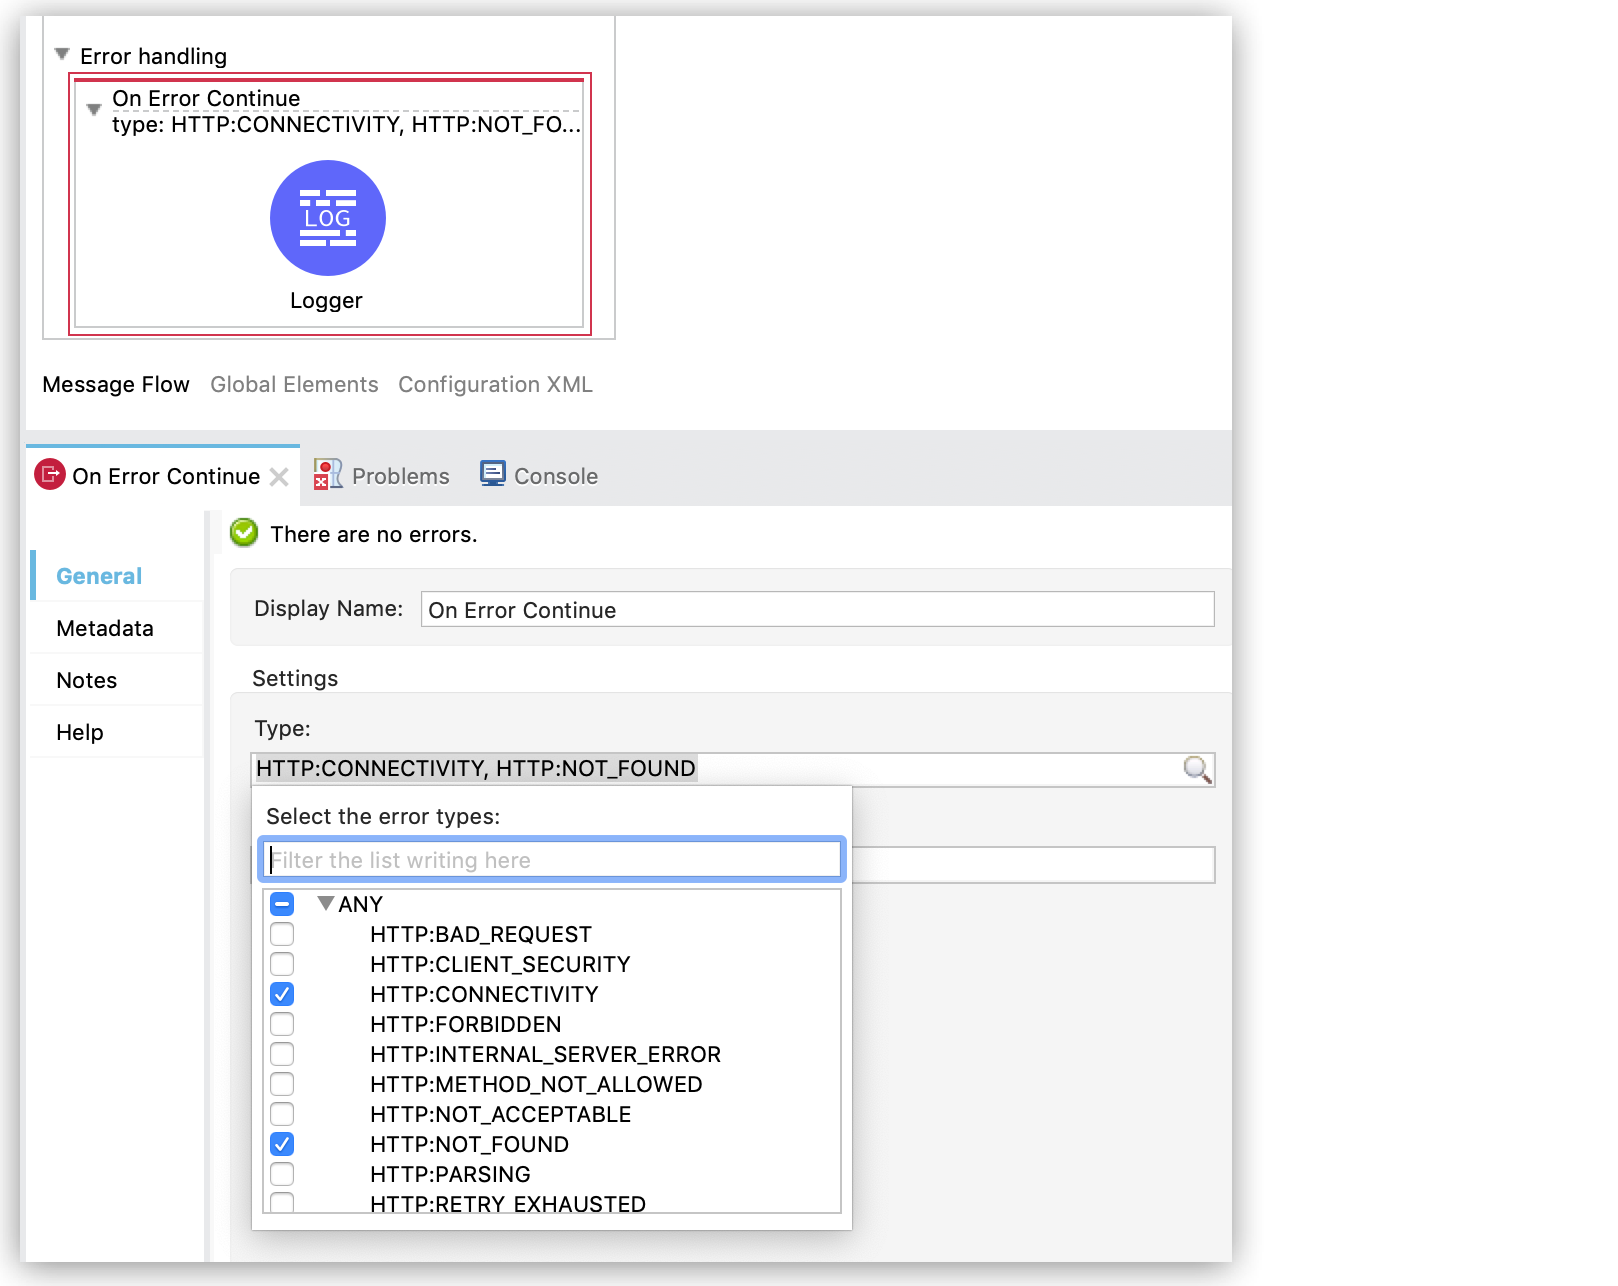Switch to the Configuration XML view
This screenshot has height=1286, width=1618.
(495, 384)
